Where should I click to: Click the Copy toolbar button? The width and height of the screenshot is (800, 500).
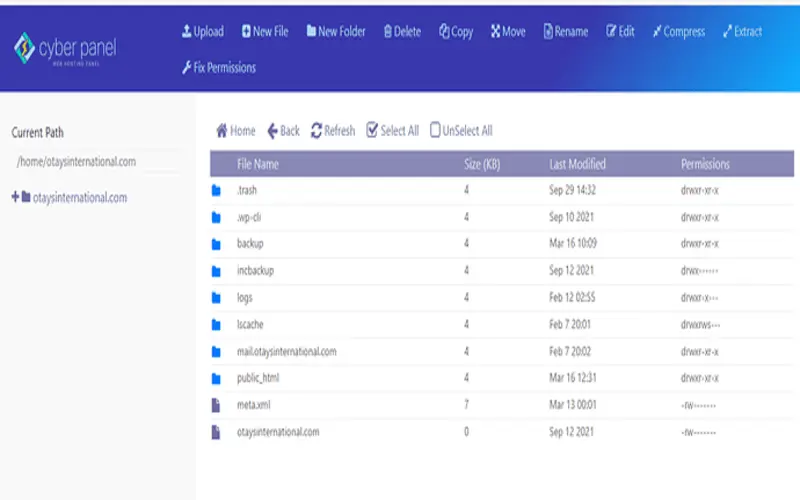pyautogui.click(x=456, y=32)
